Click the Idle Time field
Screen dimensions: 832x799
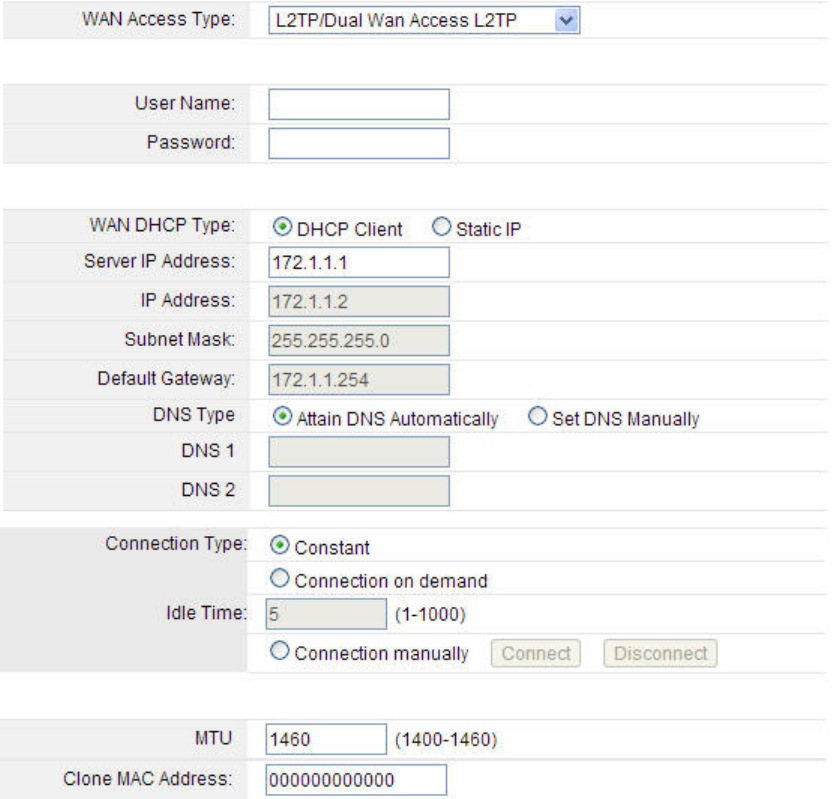[x=326, y=614]
